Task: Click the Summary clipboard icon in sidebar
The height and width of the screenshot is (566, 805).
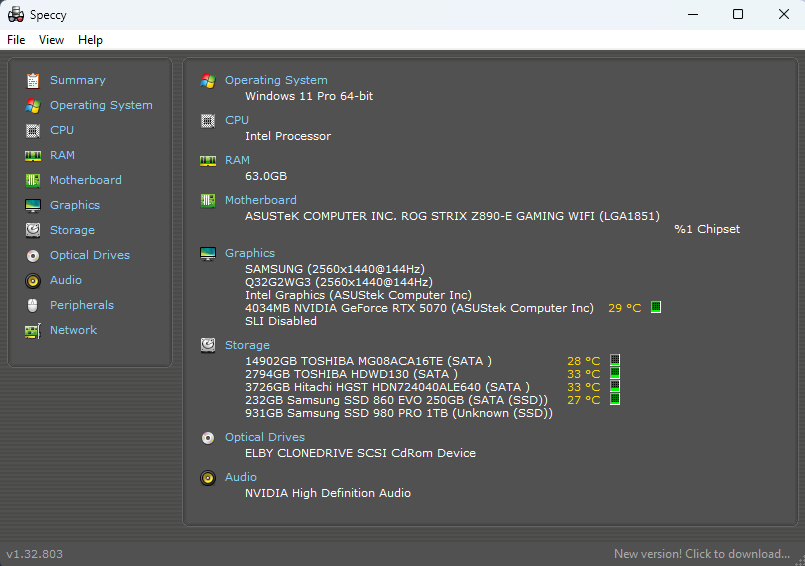Action: (x=33, y=81)
